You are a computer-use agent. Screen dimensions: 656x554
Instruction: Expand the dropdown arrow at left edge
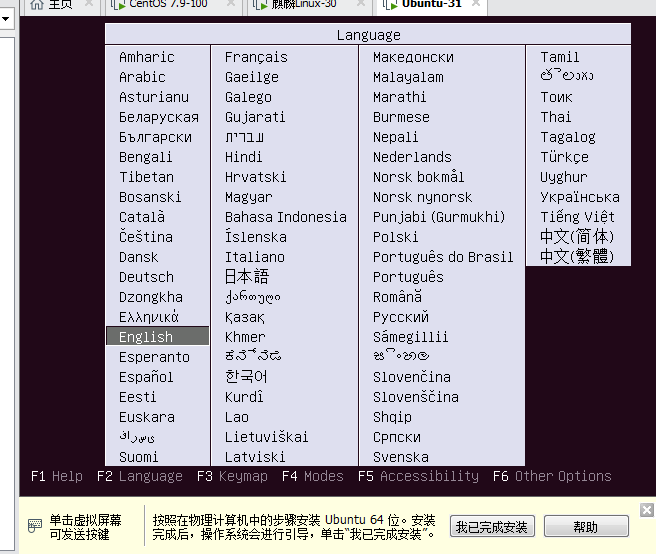(5, 19)
